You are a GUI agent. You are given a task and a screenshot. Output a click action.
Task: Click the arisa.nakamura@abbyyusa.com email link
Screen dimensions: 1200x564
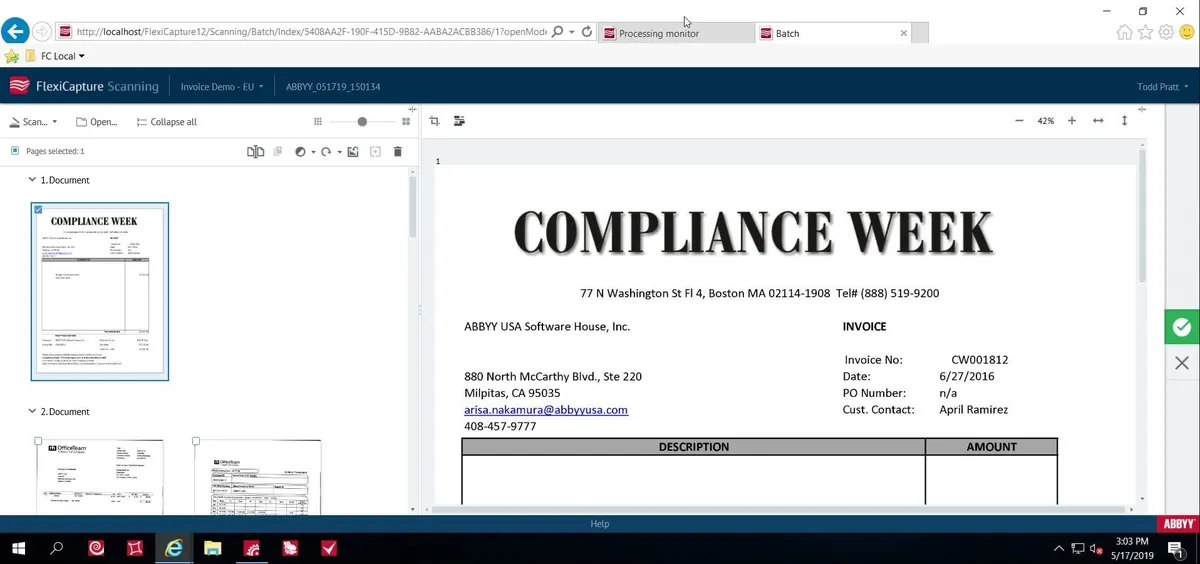click(x=546, y=410)
